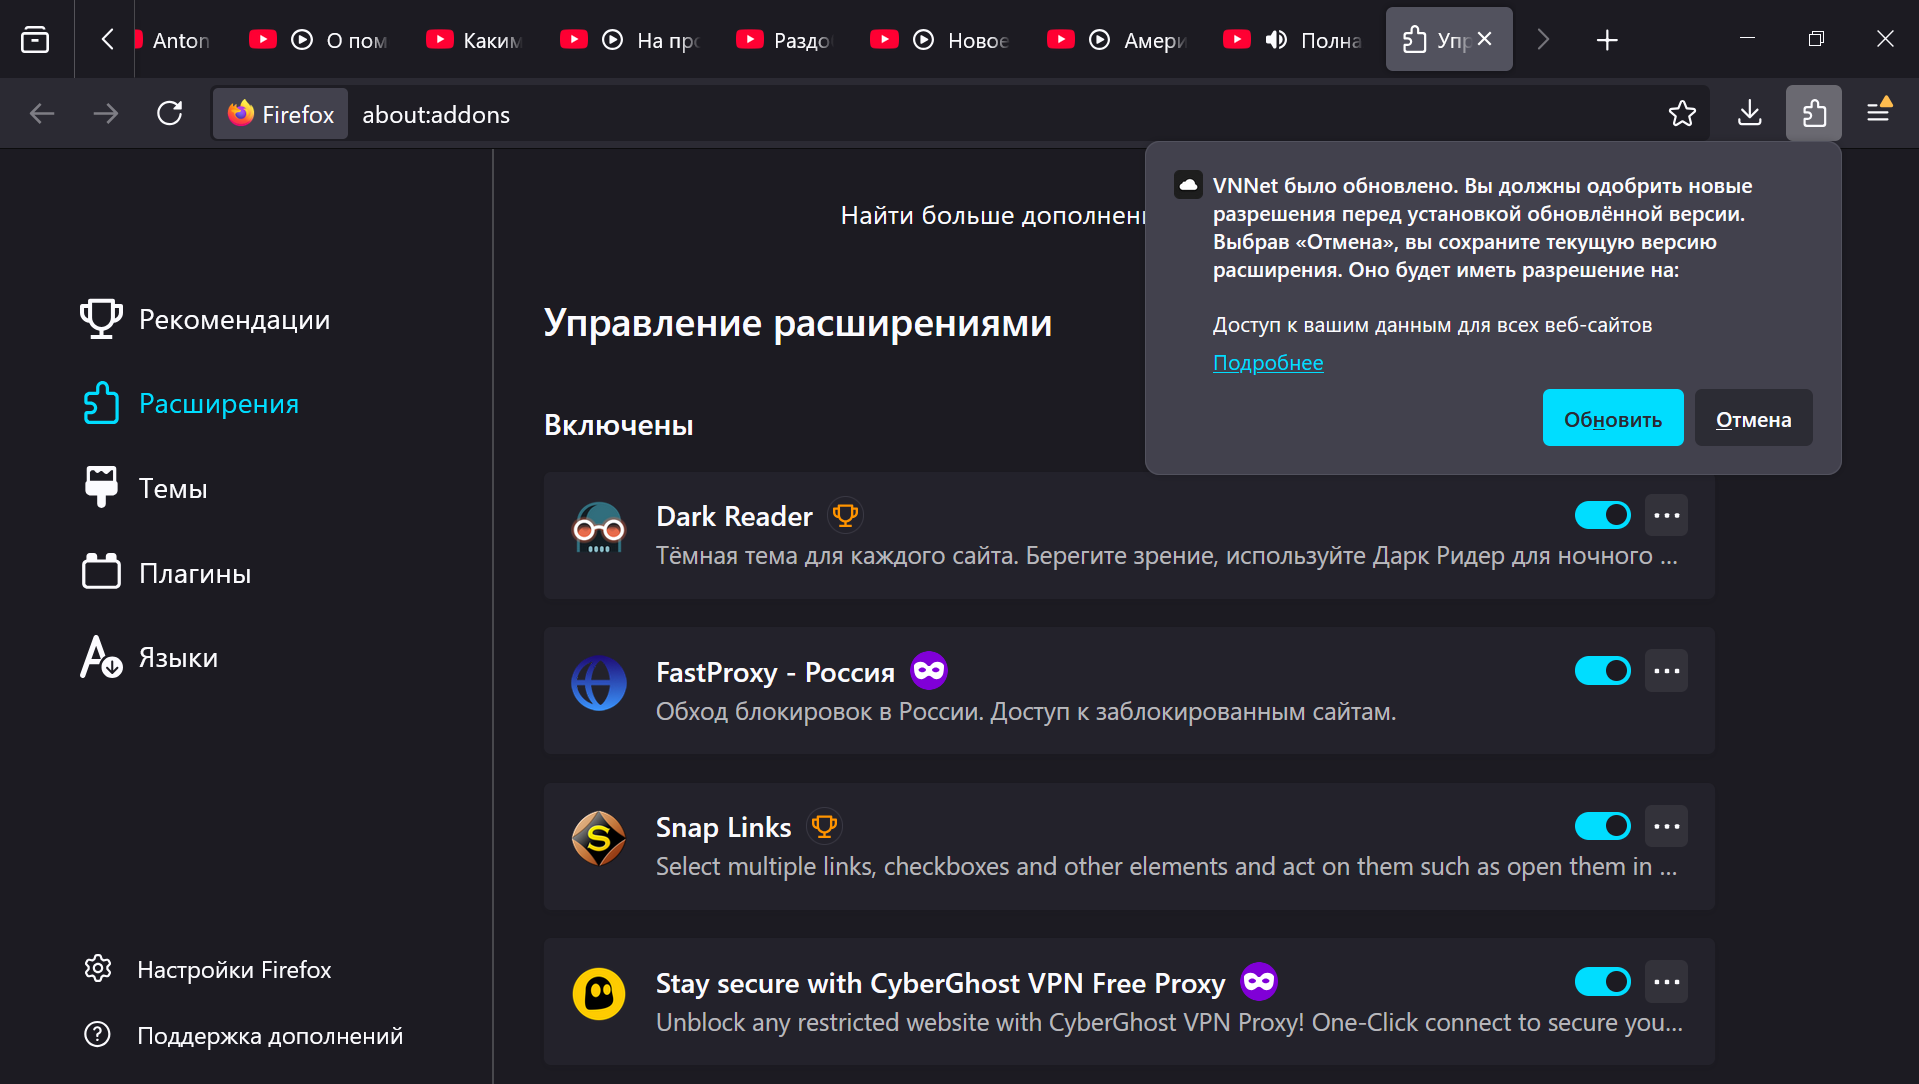This screenshot has height=1084, width=1919.
Task: Open more options menu for Snap Links
Action: click(x=1667, y=826)
